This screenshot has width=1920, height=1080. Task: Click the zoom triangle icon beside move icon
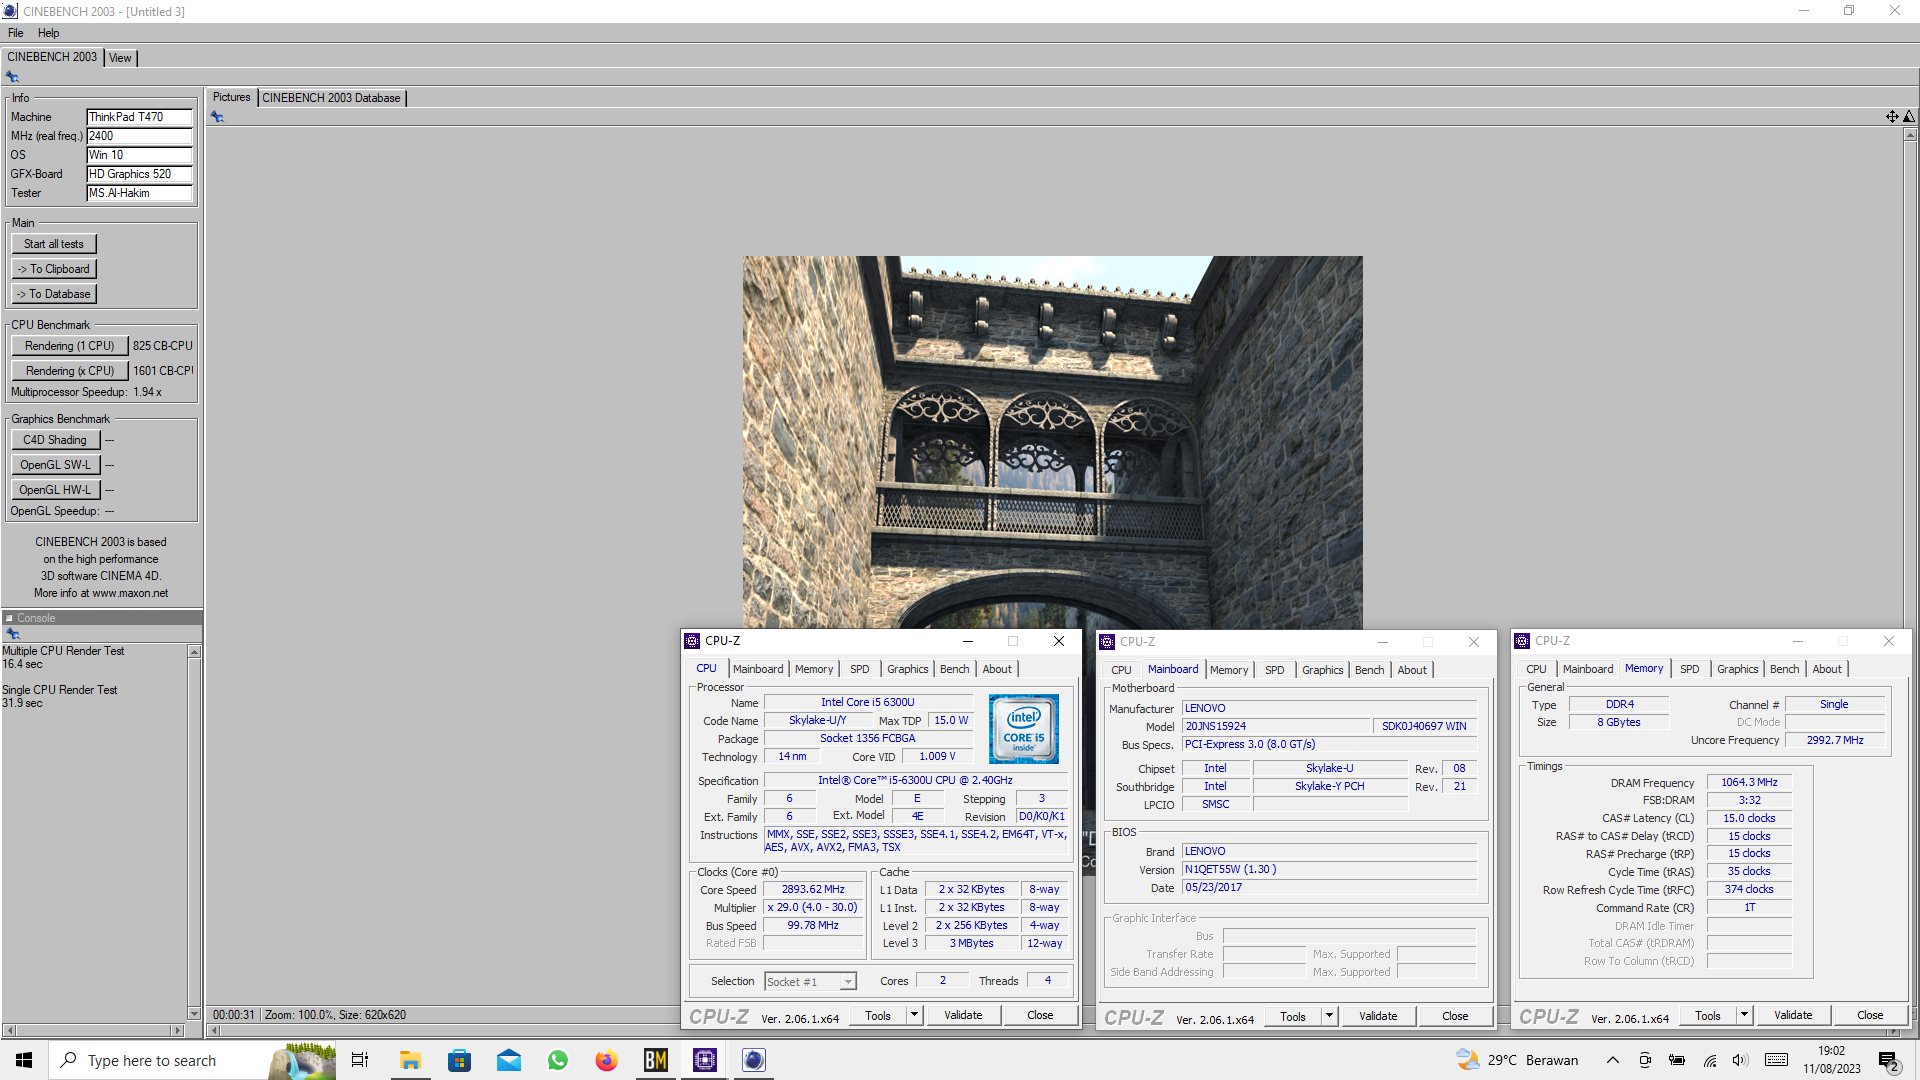1909,117
